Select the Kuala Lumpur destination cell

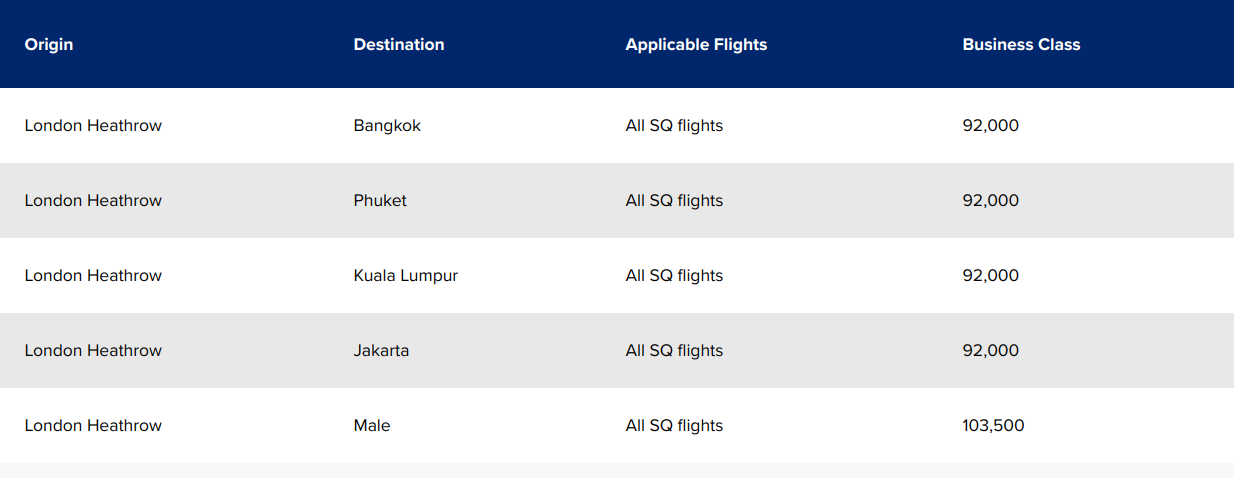point(405,276)
